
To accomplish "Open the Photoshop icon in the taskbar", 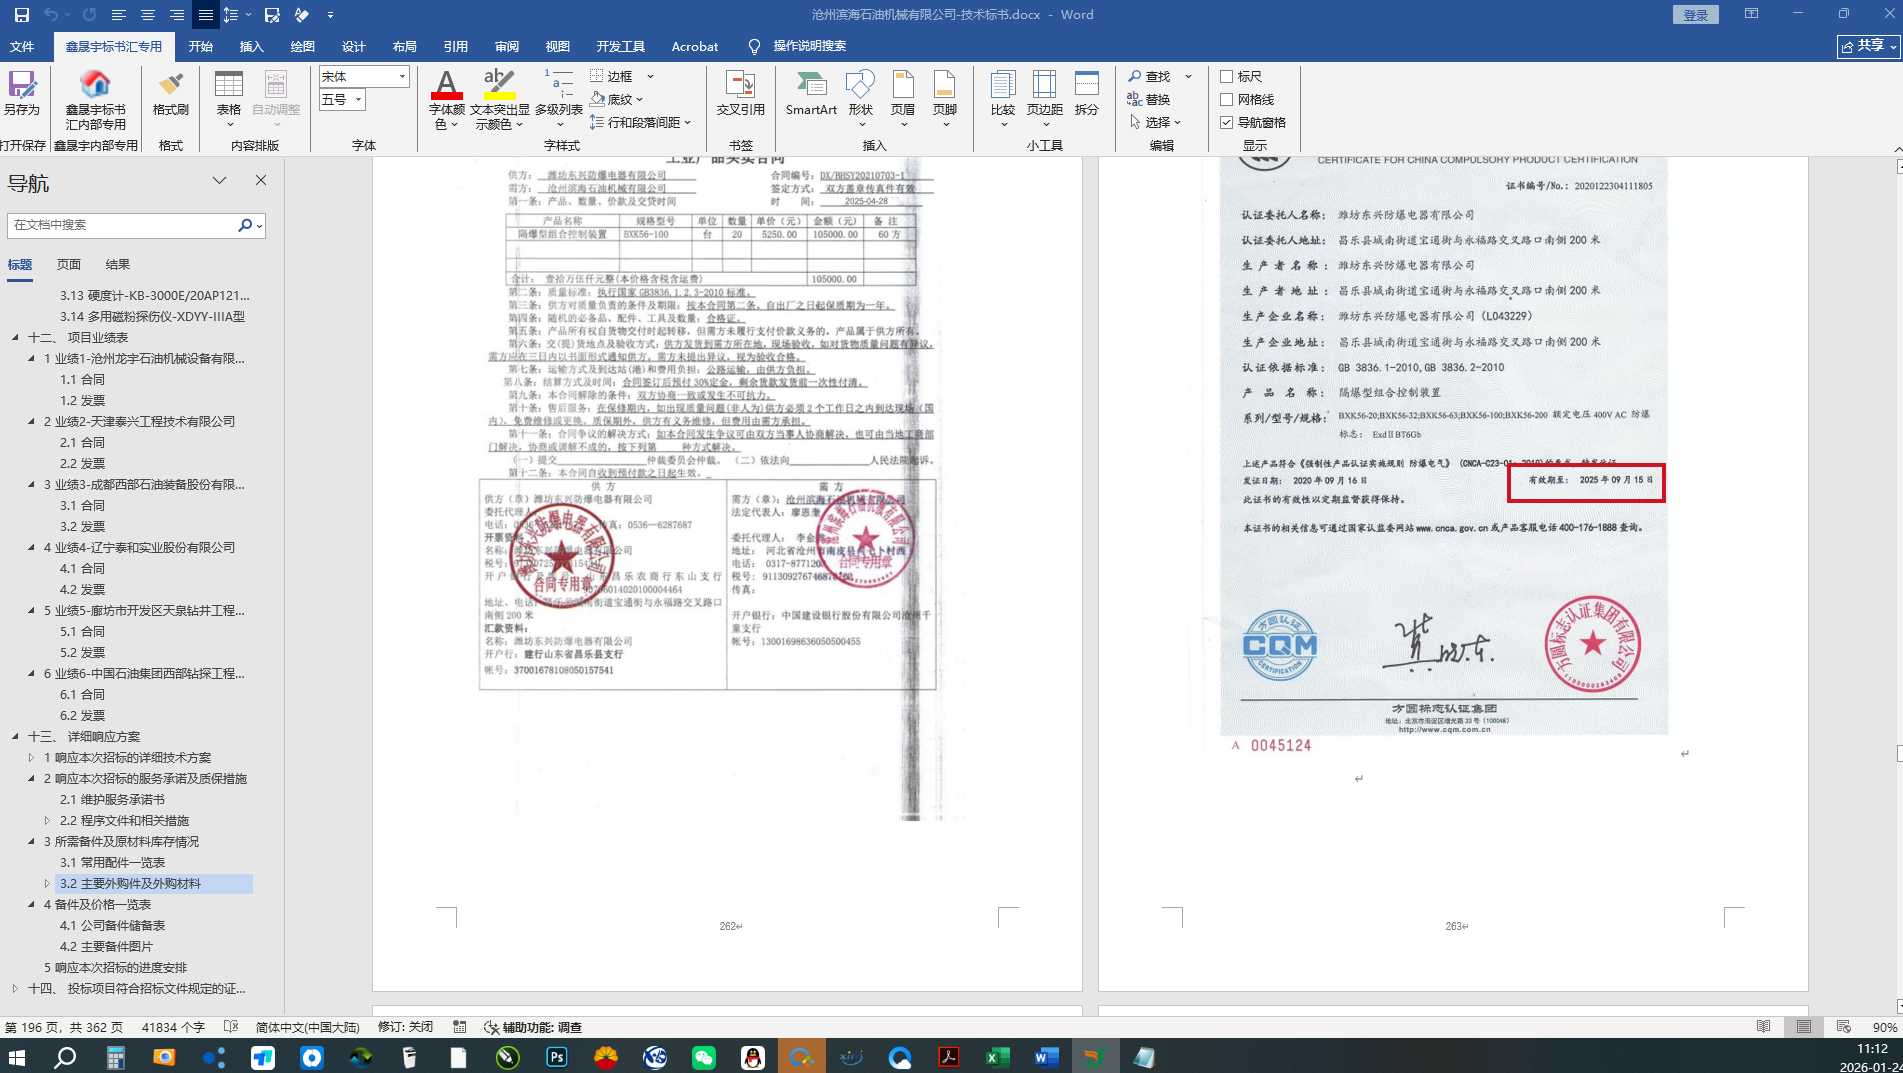I will (557, 1057).
